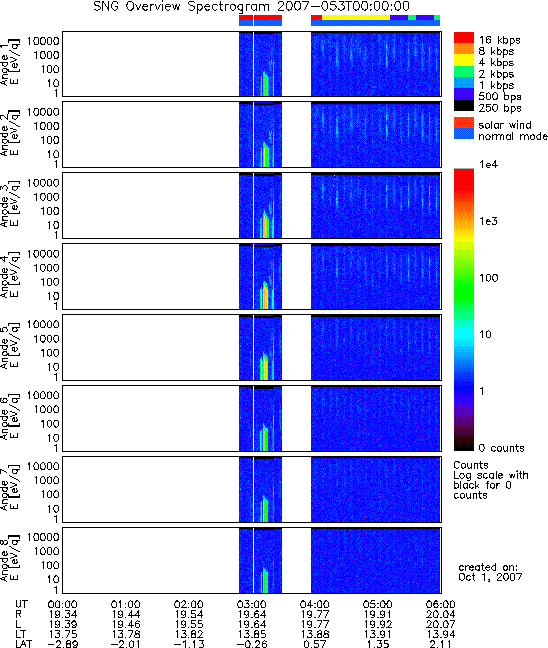Click the Anode 1 spectrogram panel
Image resolution: width=548 pixels, height=648 pixels.
[252, 64]
